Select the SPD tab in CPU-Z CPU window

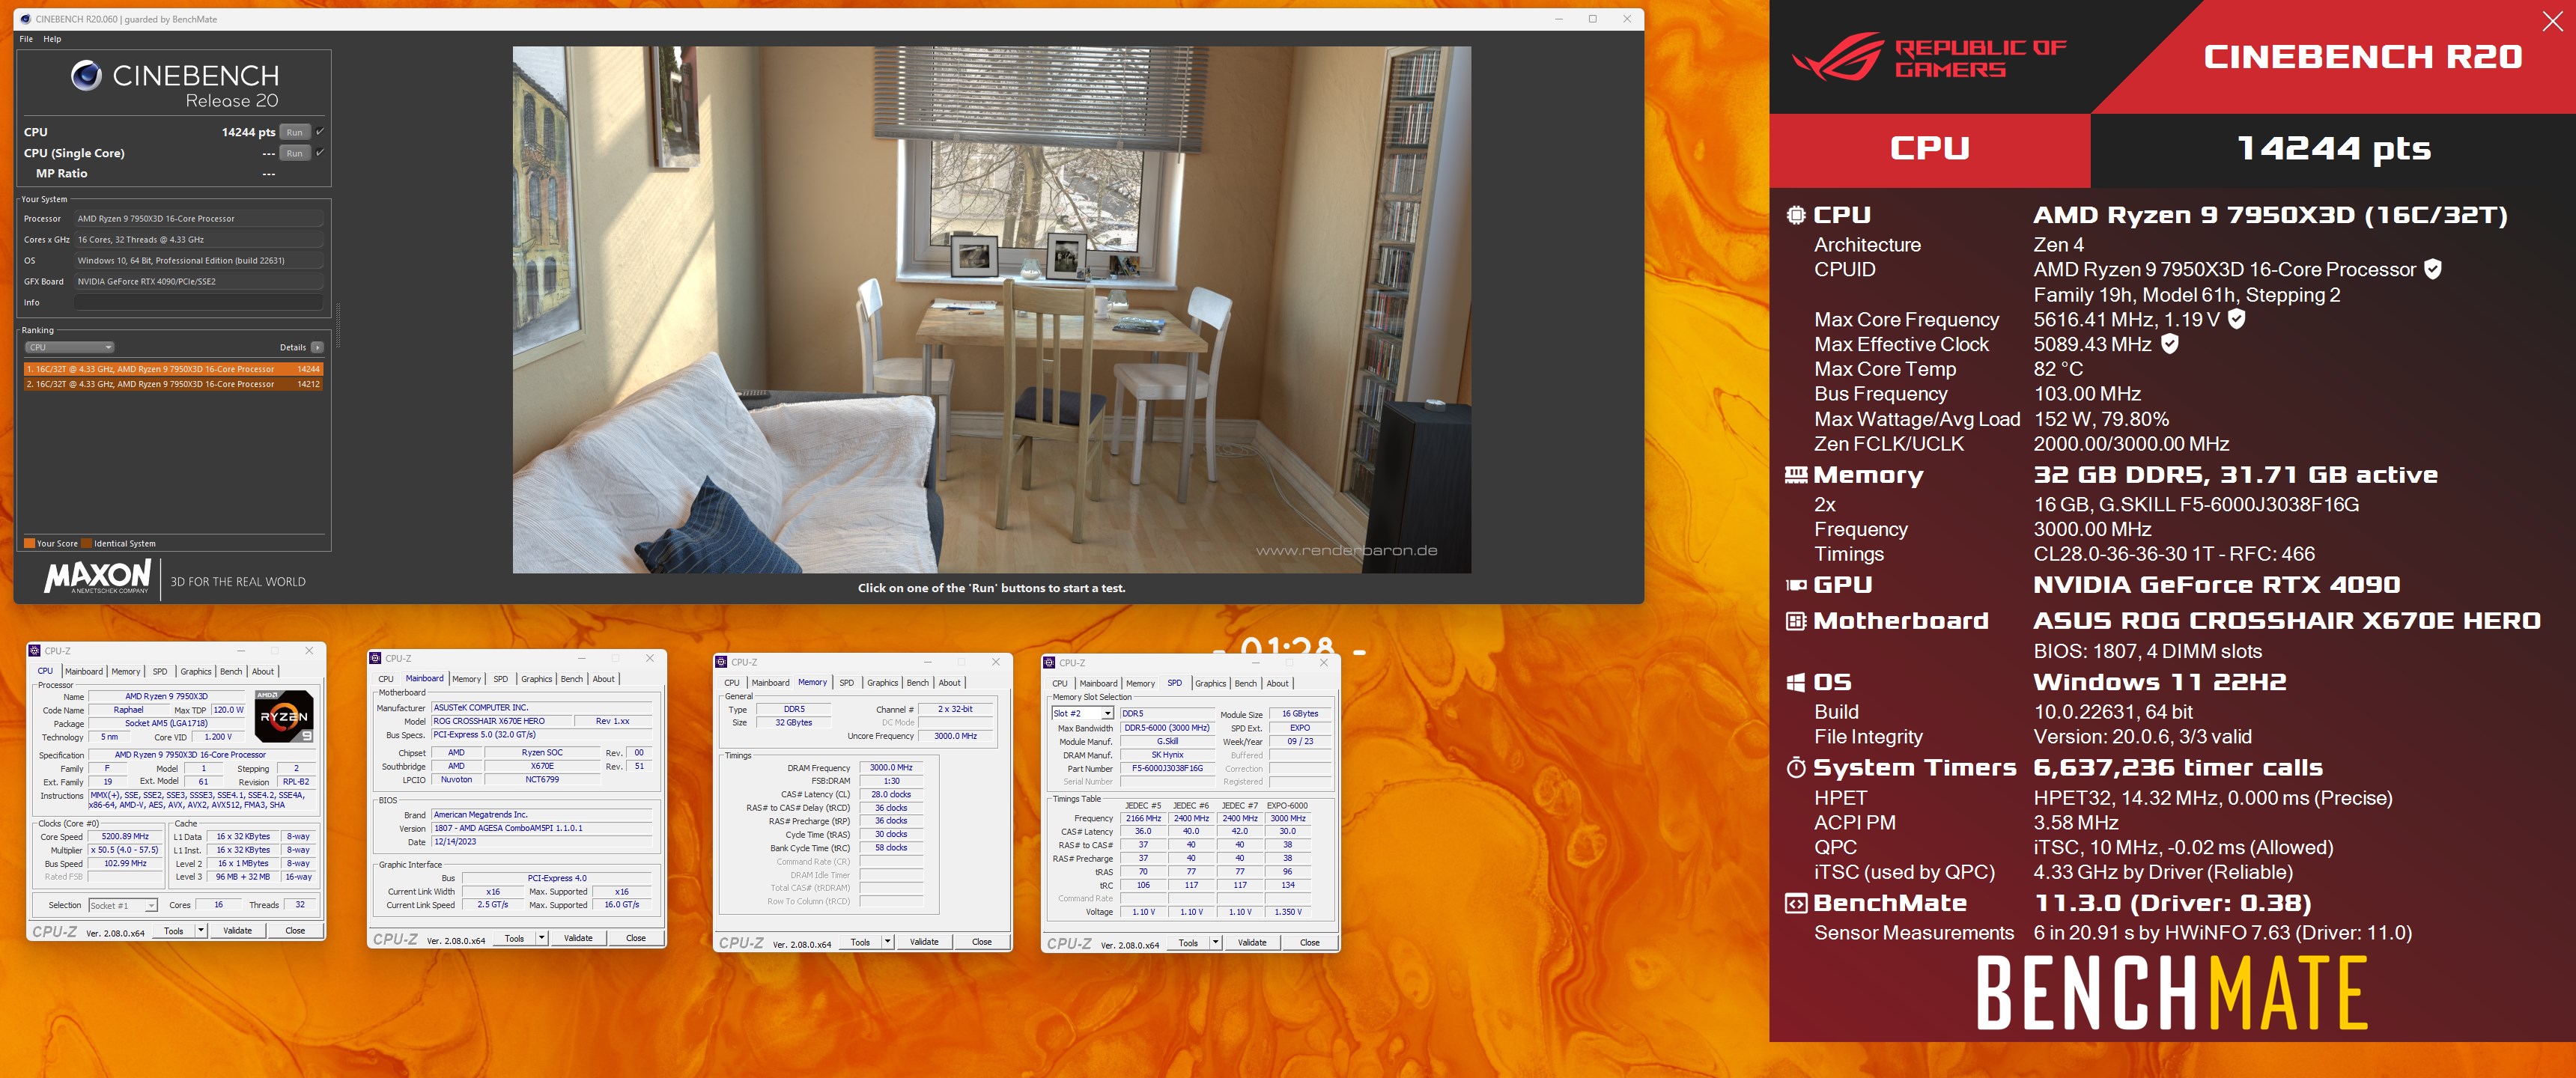pyautogui.click(x=160, y=671)
